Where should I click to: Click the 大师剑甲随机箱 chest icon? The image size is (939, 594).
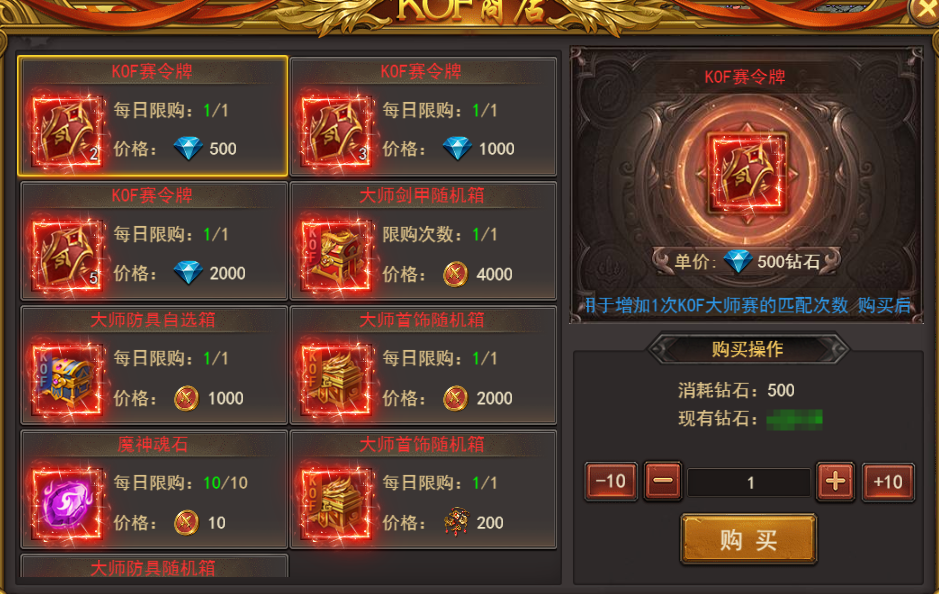click(x=336, y=256)
